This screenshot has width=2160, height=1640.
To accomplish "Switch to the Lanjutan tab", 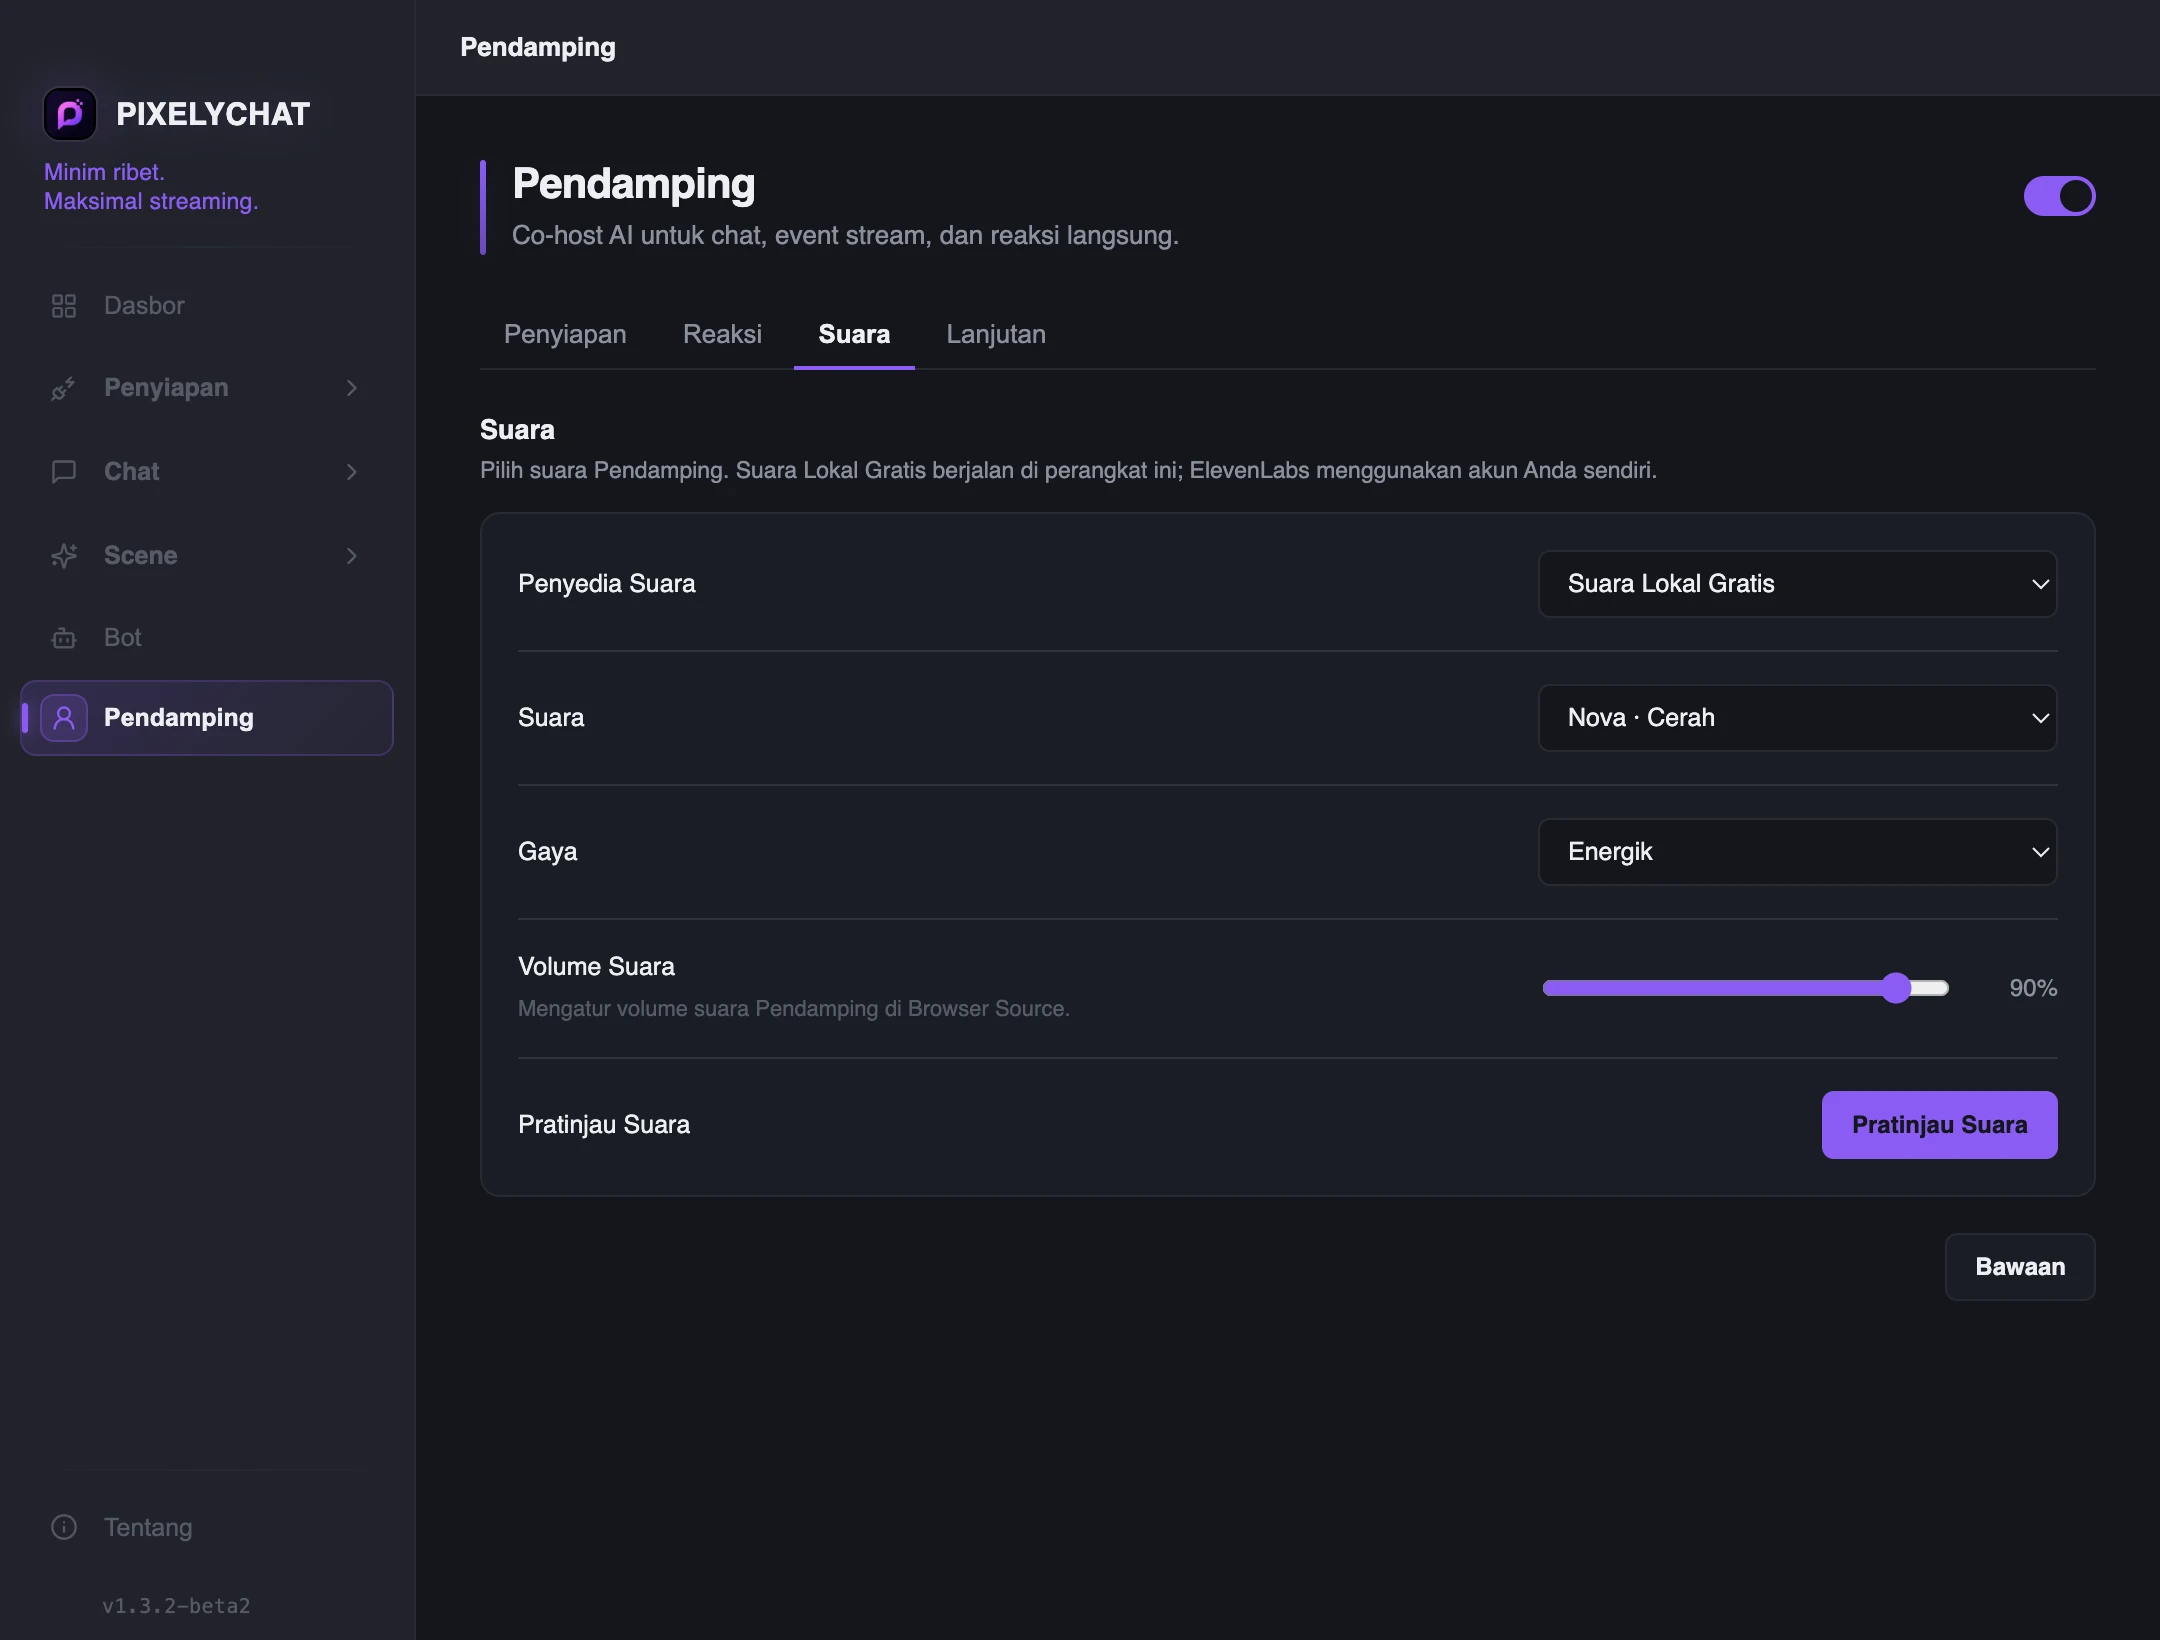I will pyautogui.click(x=996, y=334).
